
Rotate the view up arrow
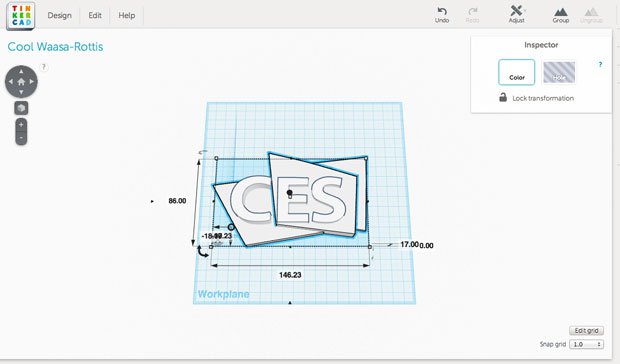click(x=21, y=72)
